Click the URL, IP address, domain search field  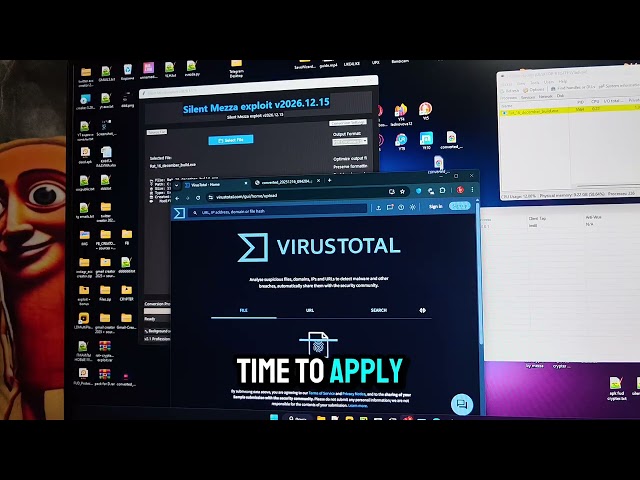278,211
